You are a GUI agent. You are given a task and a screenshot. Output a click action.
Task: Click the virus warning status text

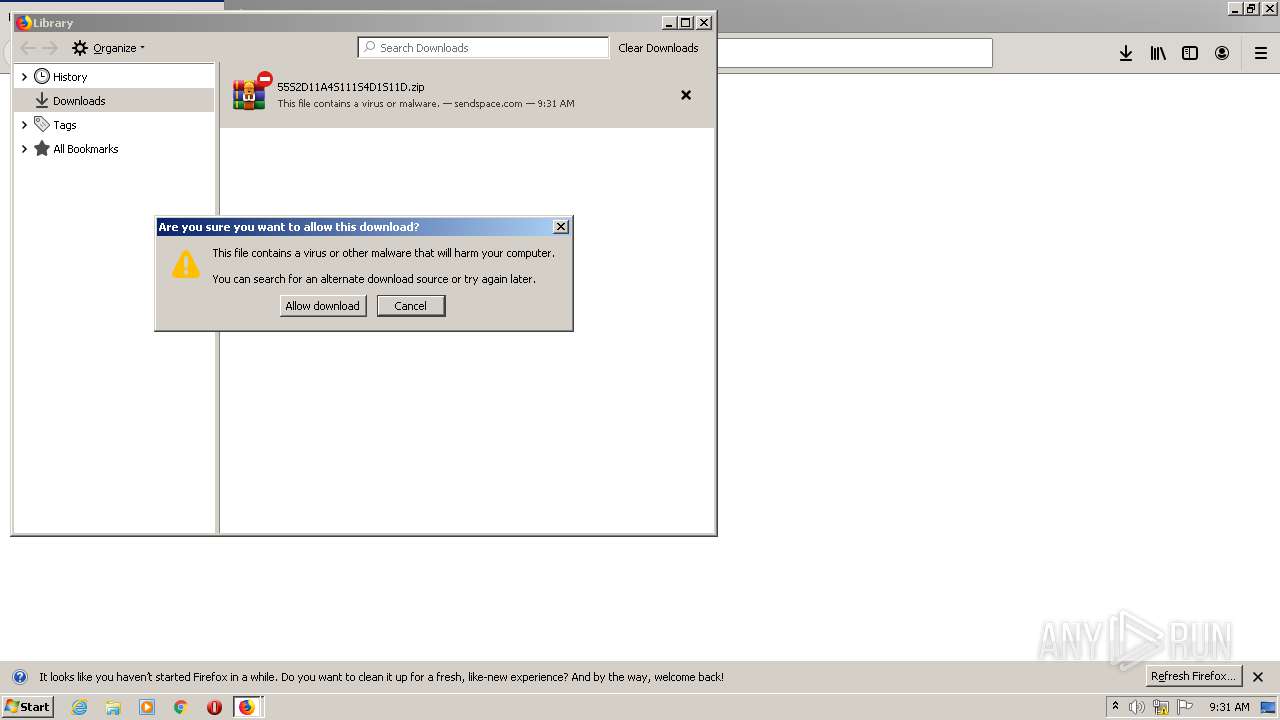358,103
